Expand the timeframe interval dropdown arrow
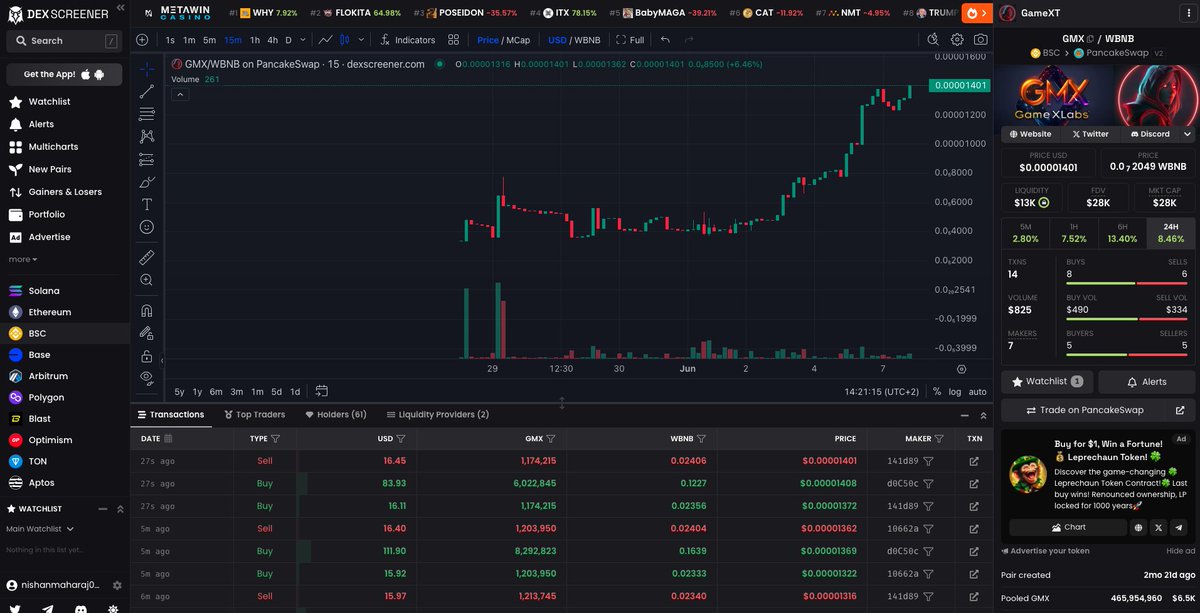This screenshot has height=613, width=1200. coord(304,40)
